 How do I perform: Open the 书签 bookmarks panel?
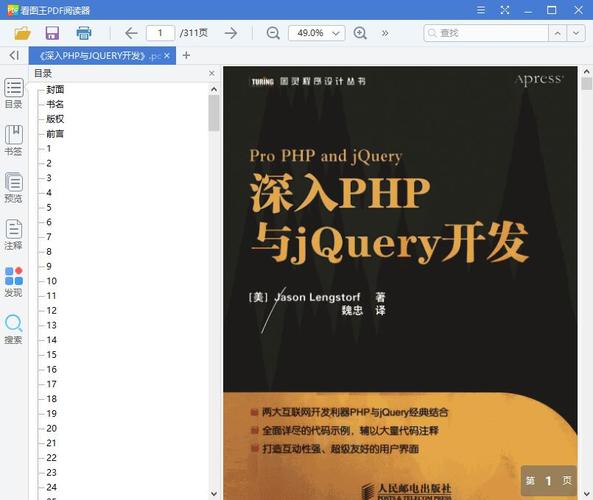[x=14, y=141]
